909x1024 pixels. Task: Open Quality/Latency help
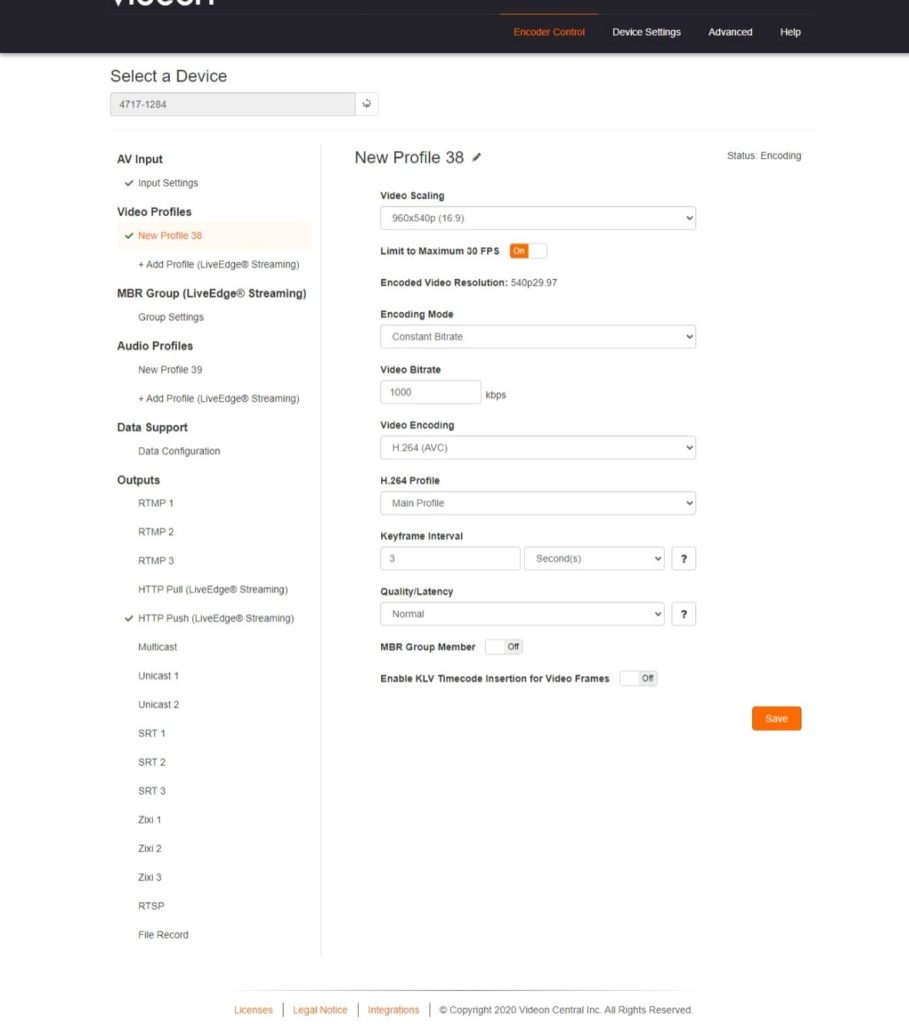[683, 613]
